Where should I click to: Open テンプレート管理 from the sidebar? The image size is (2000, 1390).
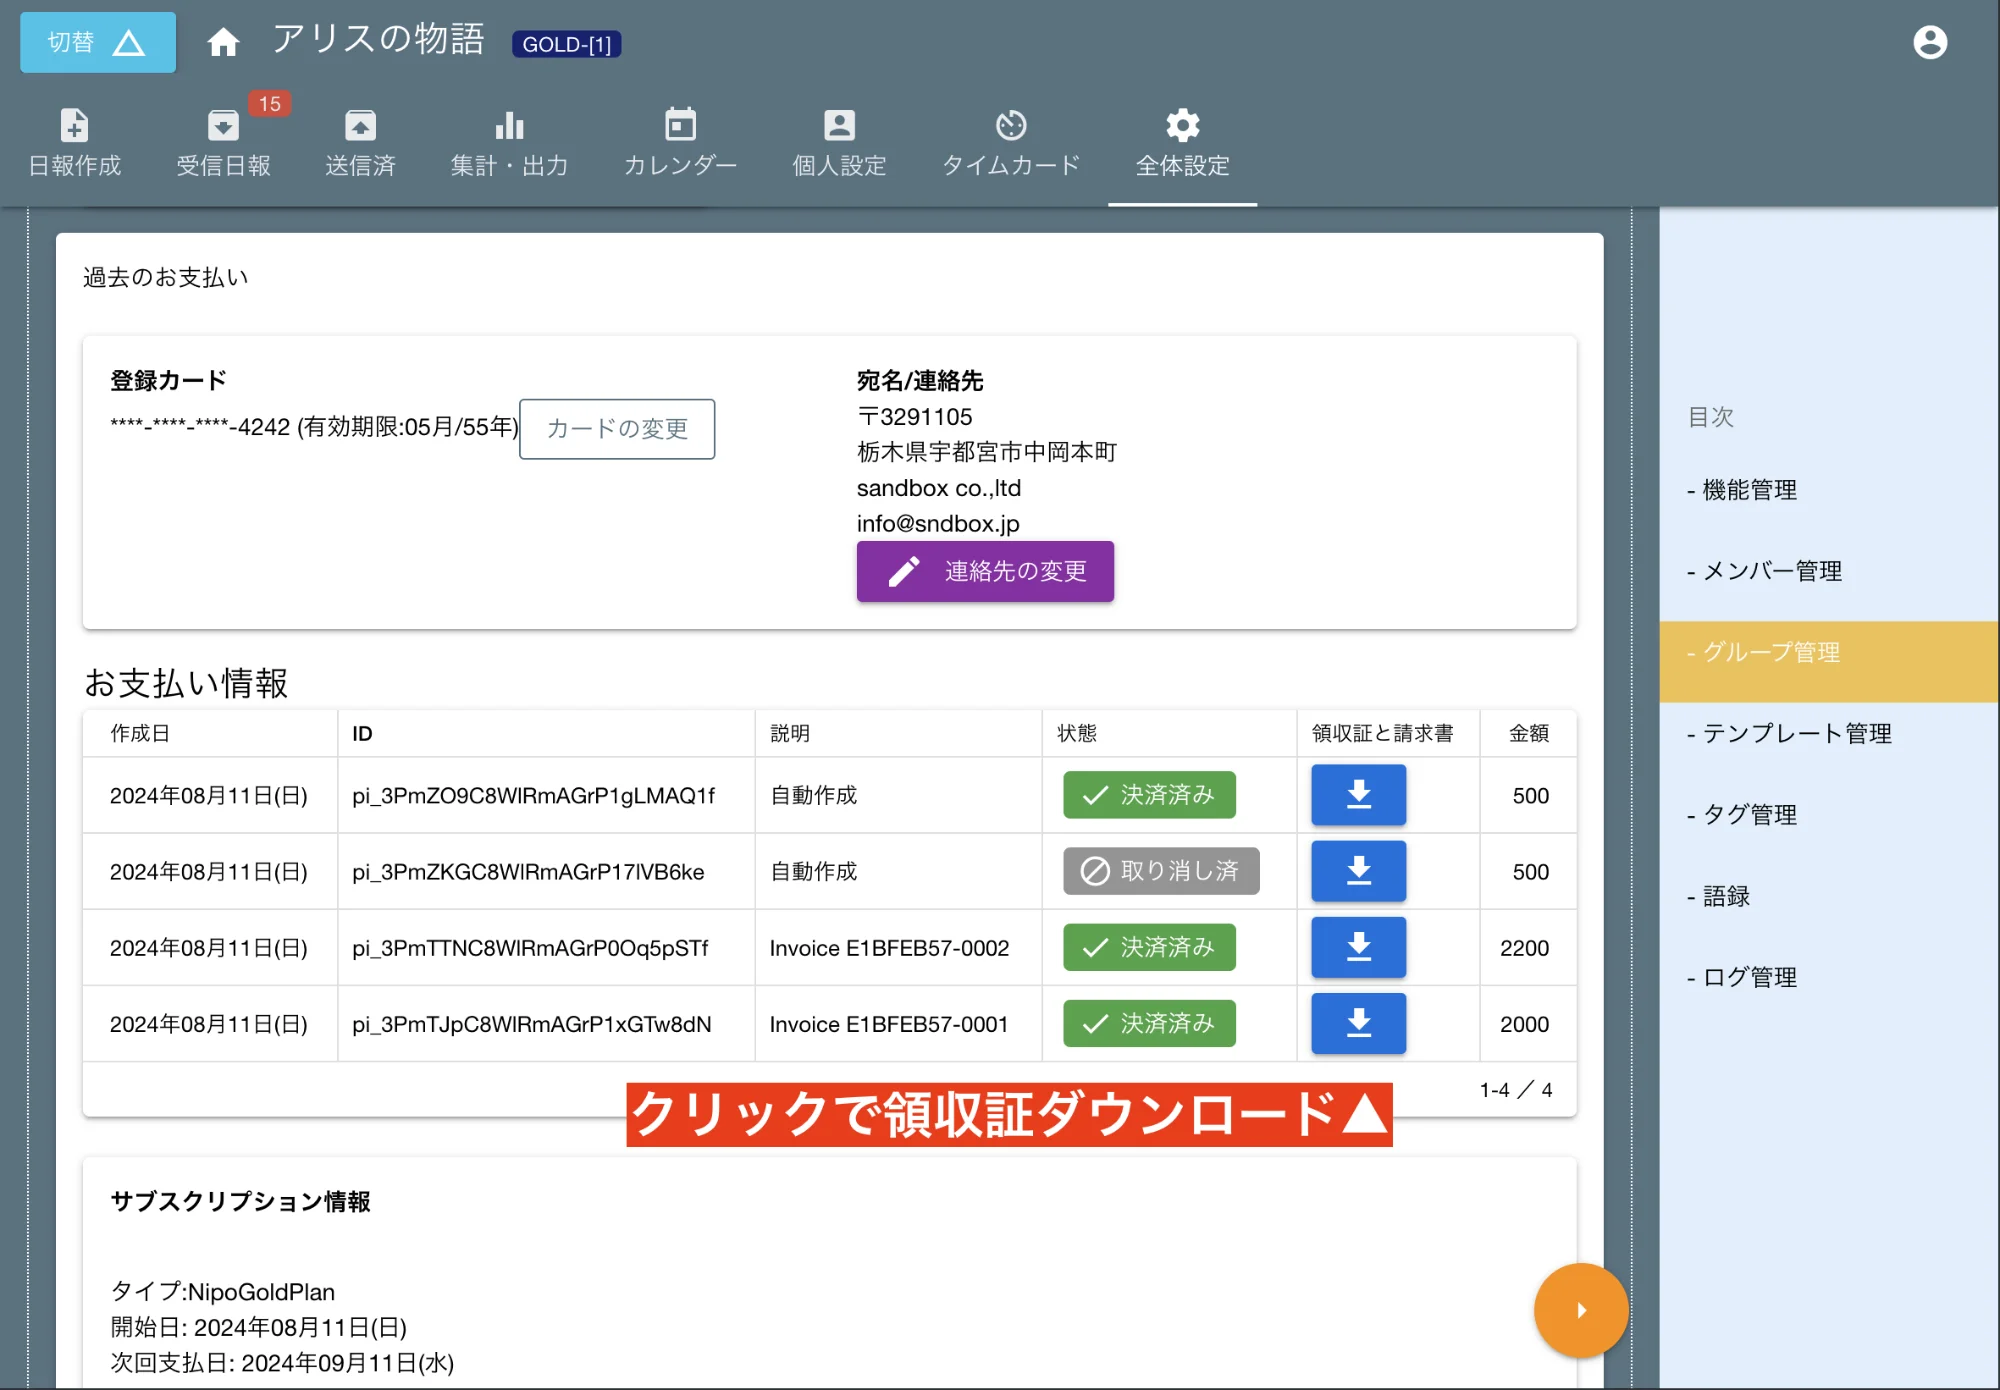(1790, 733)
